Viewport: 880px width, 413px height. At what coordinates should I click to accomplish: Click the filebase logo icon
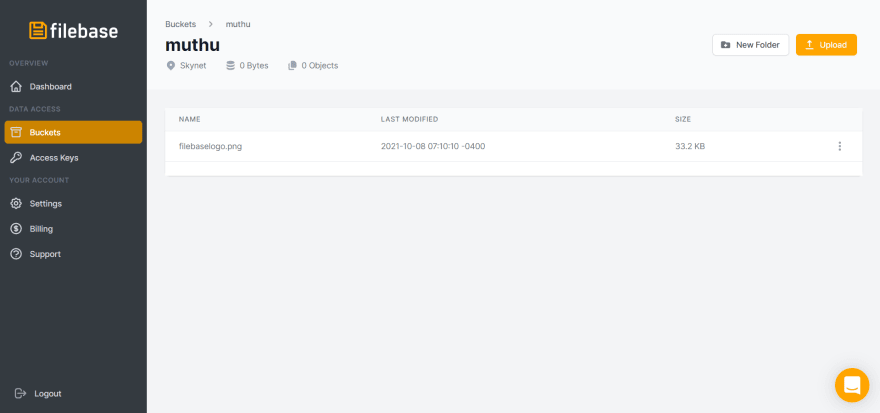click(38, 30)
